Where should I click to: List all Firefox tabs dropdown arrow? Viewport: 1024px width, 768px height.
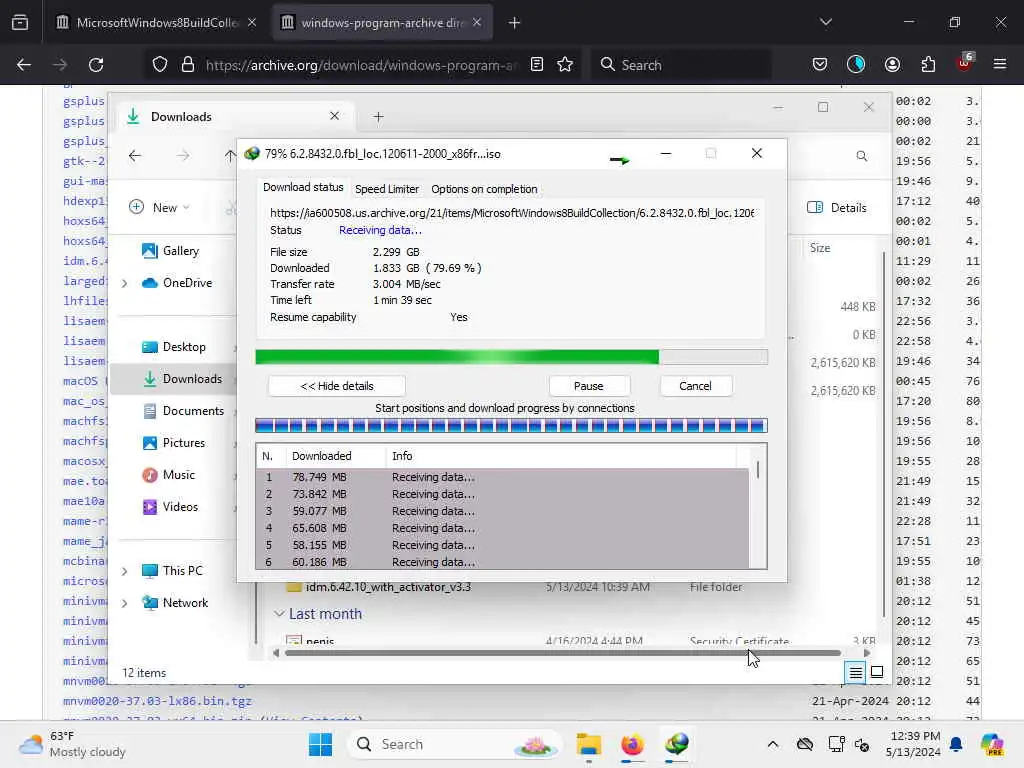(x=825, y=22)
